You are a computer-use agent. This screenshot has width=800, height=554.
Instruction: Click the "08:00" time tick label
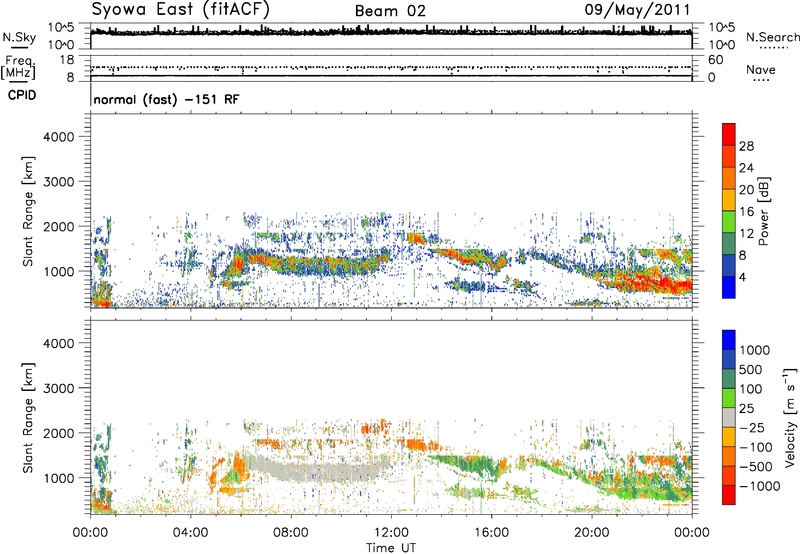(x=291, y=533)
